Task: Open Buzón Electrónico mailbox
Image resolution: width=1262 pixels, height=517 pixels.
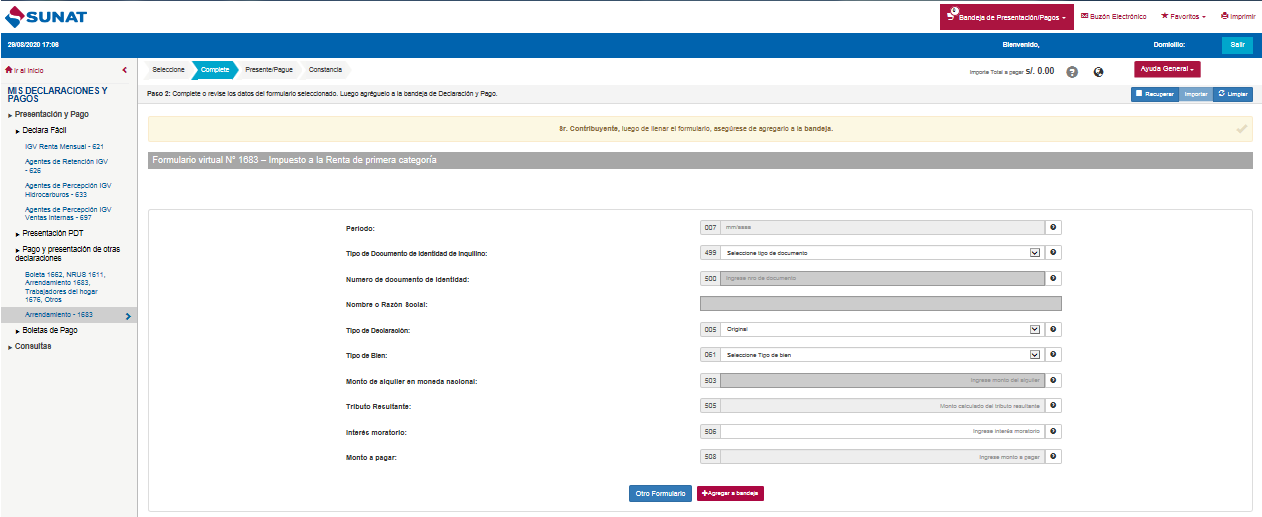Action: pos(1113,17)
